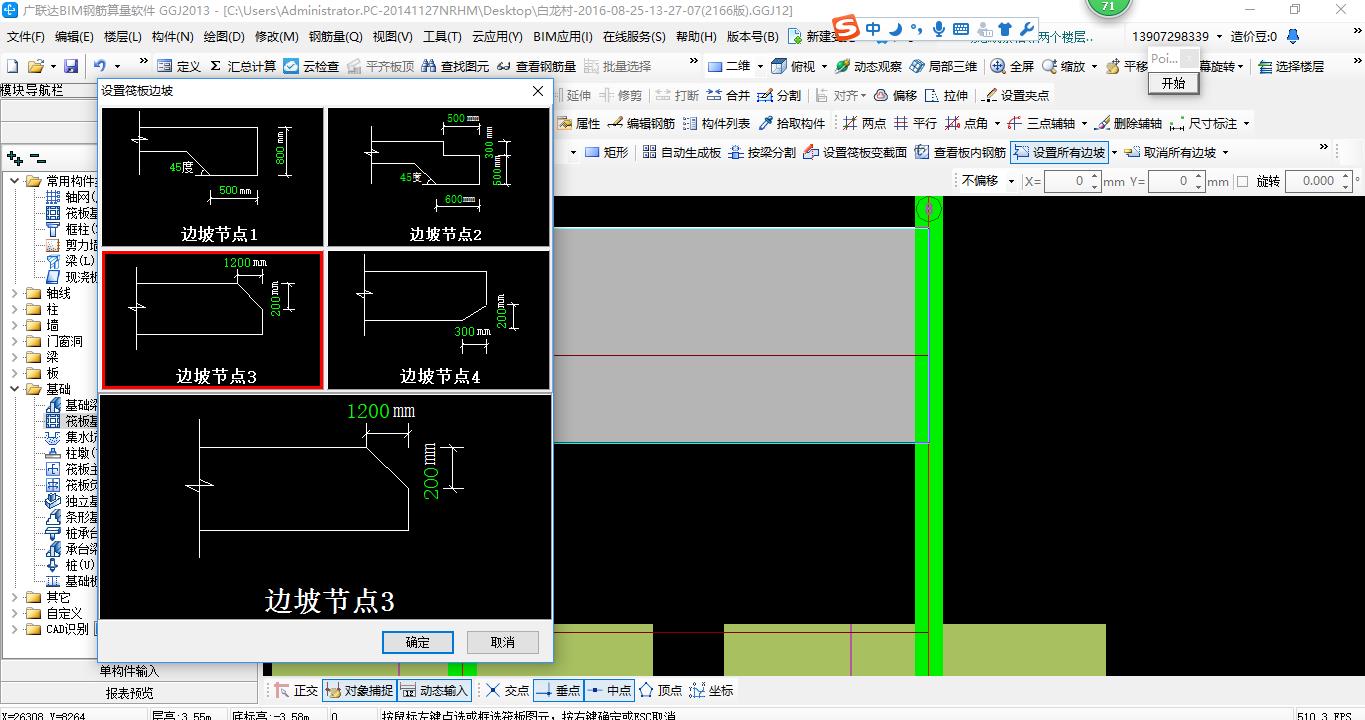
Task: Select slope node 边坡节点1 thumbnail
Action: point(213,177)
